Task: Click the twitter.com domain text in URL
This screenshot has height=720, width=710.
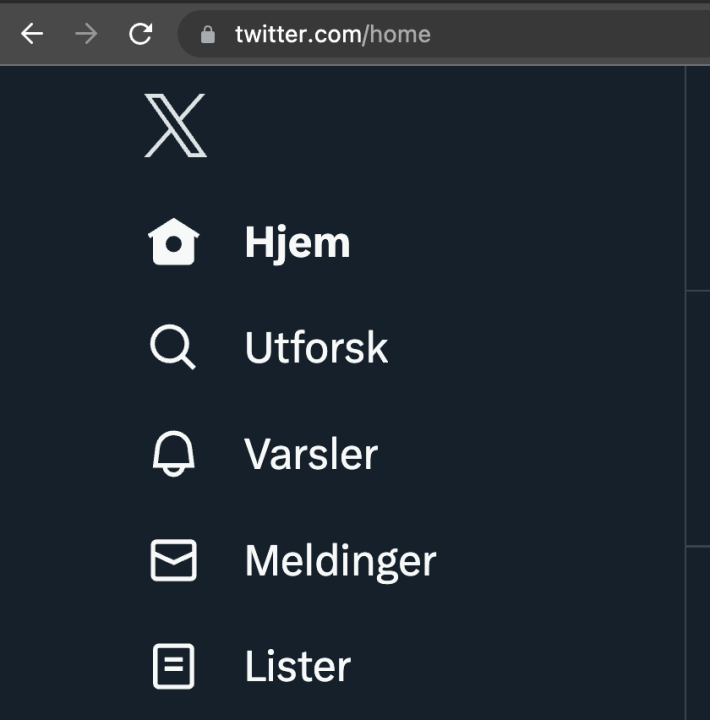Action: point(297,34)
